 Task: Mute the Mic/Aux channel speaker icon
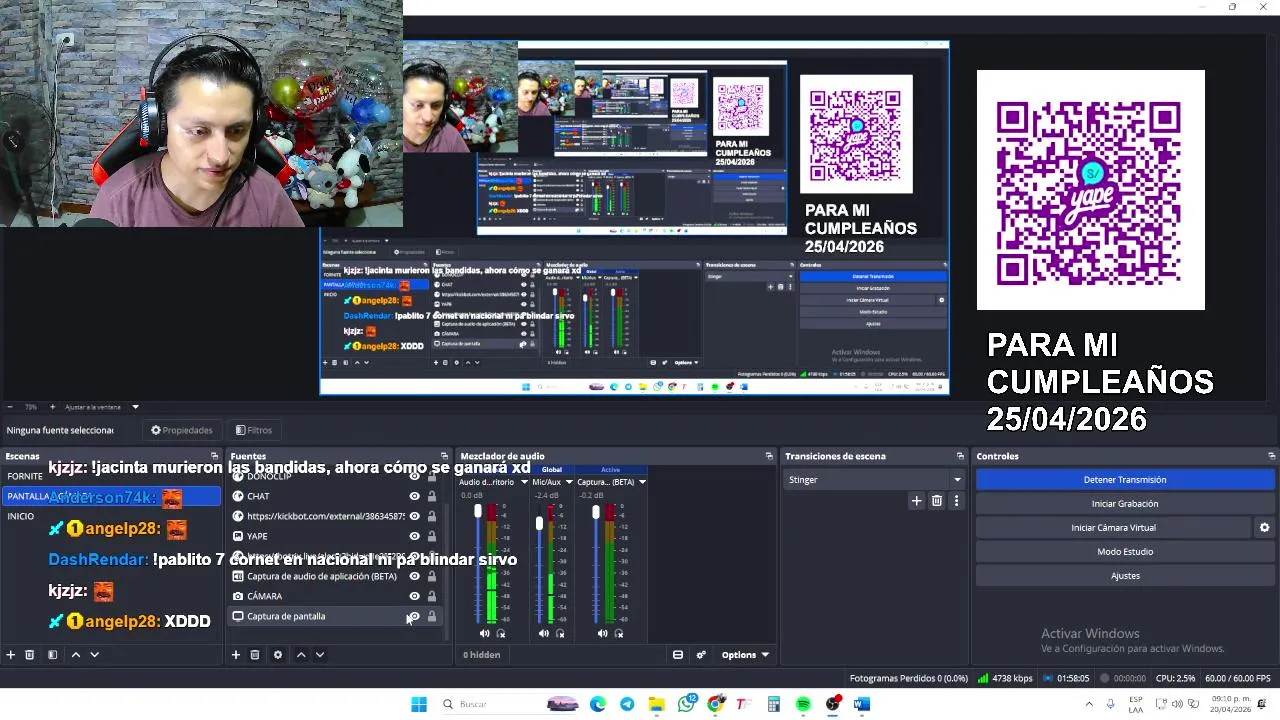click(543, 633)
